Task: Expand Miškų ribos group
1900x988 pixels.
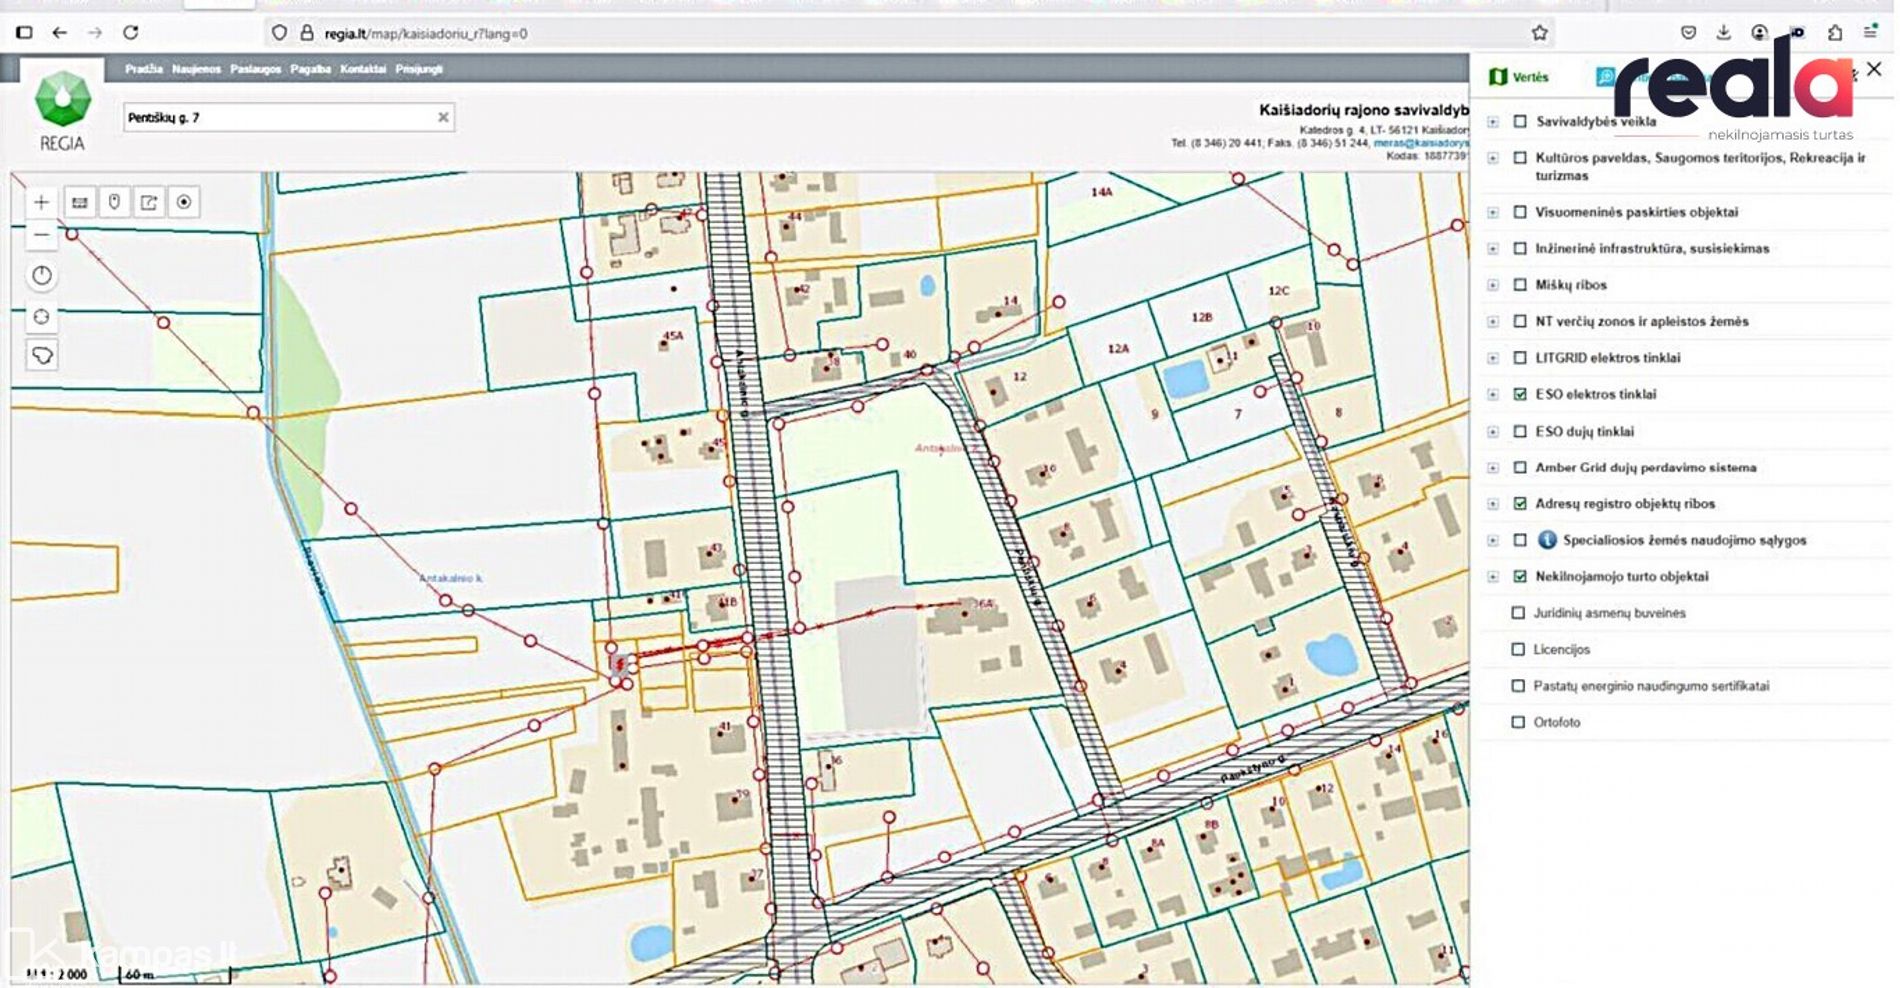Action: [1493, 285]
